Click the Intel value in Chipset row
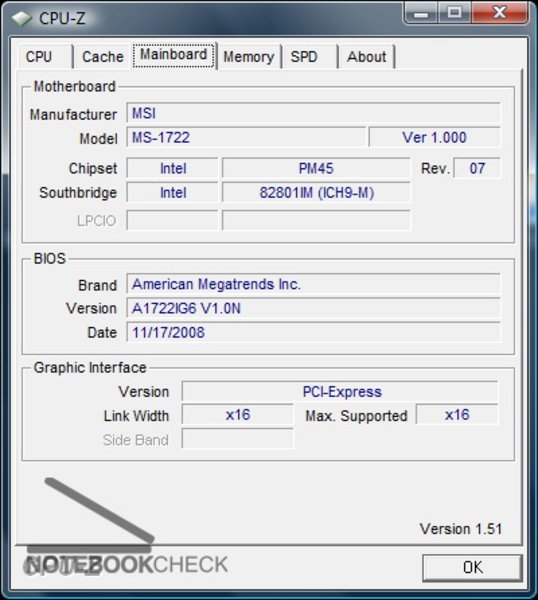538x600 pixels. click(173, 168)
